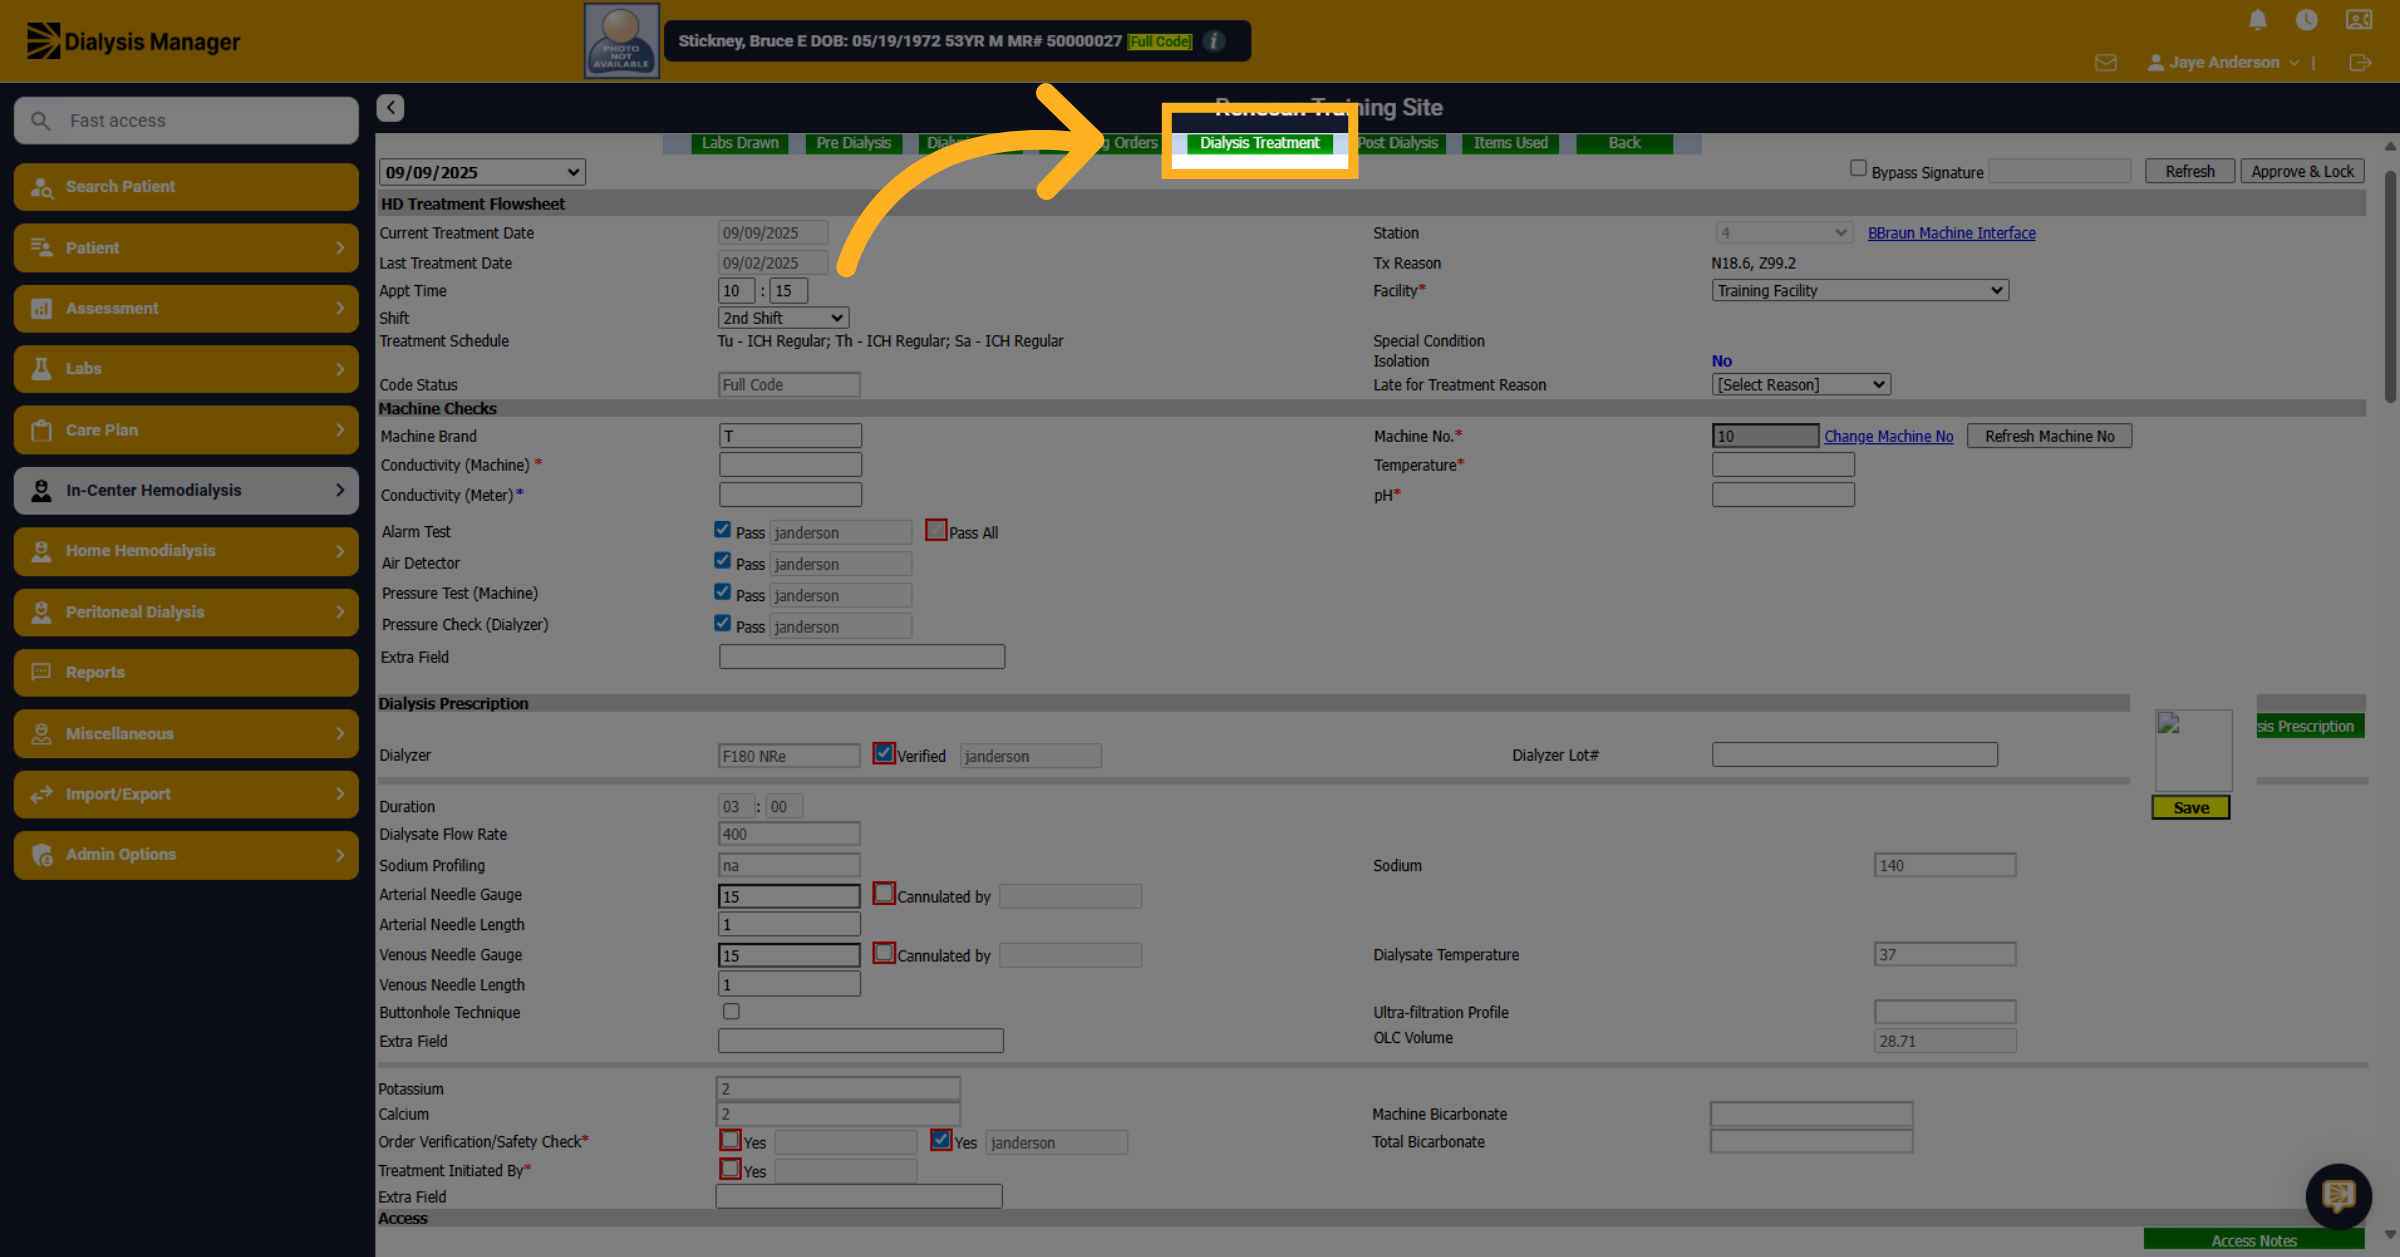
Task: Enable the Bypass Signature checkbox
Action: click(1858, 169)
